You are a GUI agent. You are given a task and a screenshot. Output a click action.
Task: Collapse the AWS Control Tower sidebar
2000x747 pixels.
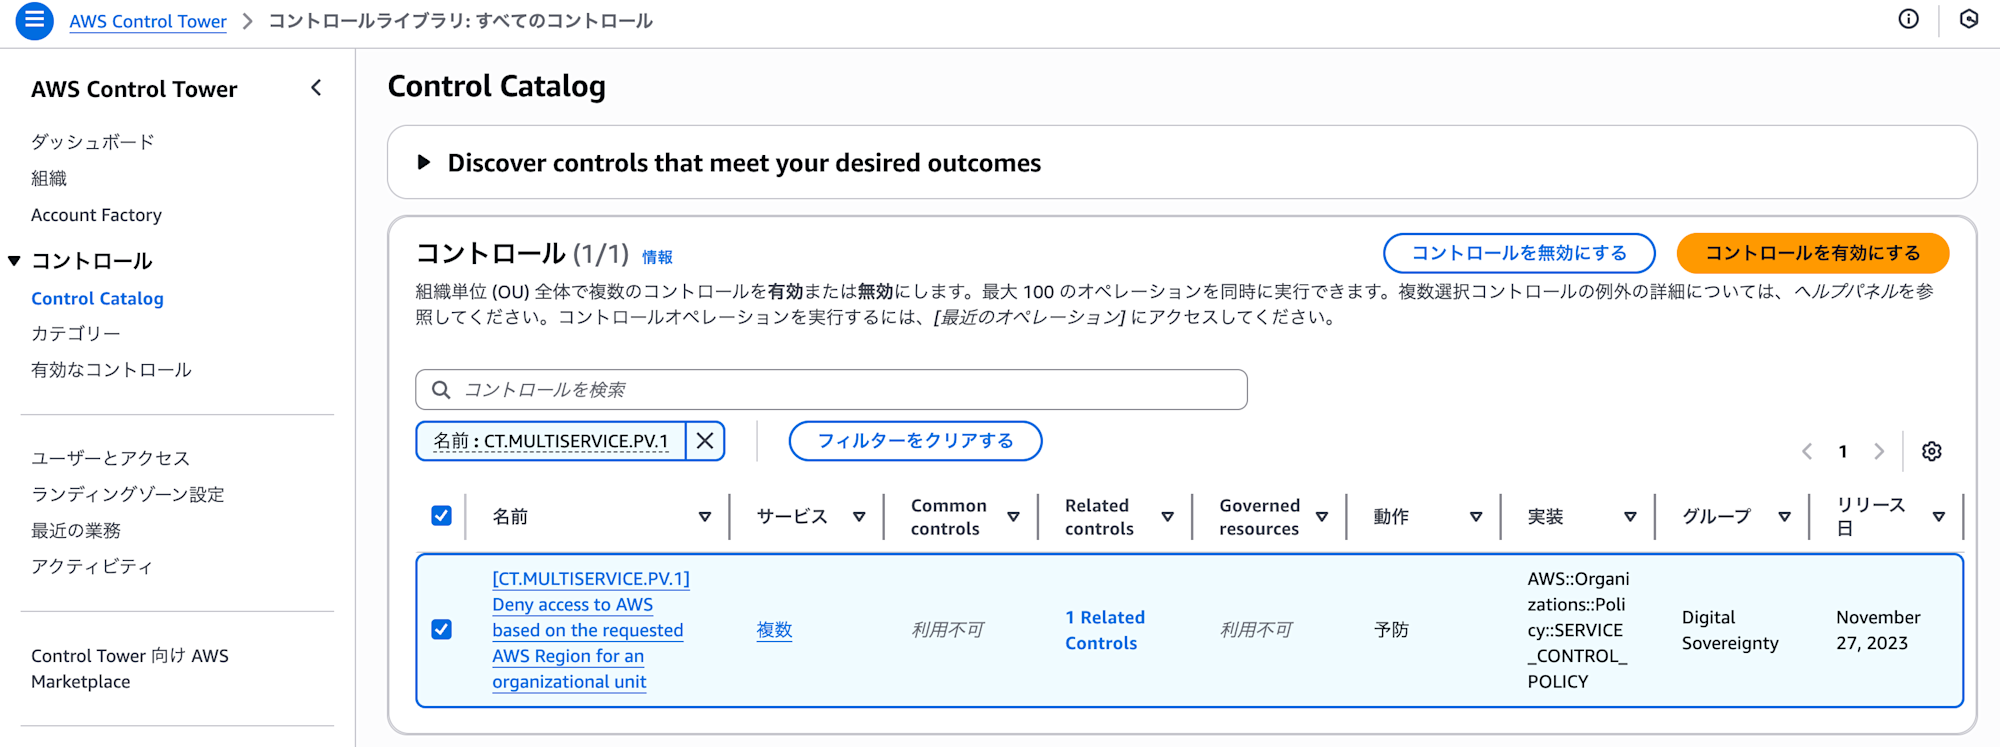click(x=316, y=88)
